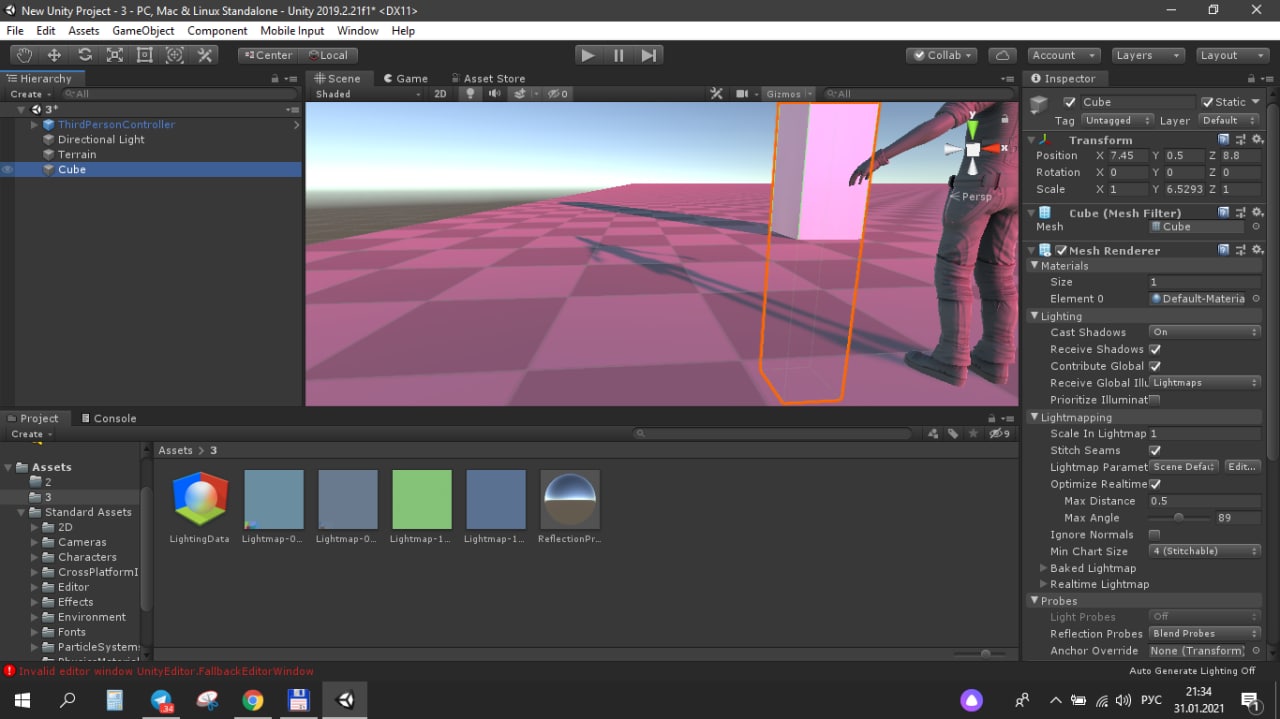Select the Rect Transform tool
Image resolution: width=1280 pixels, height=719 pixels.
pyautogui.click(x=145, y=55)
